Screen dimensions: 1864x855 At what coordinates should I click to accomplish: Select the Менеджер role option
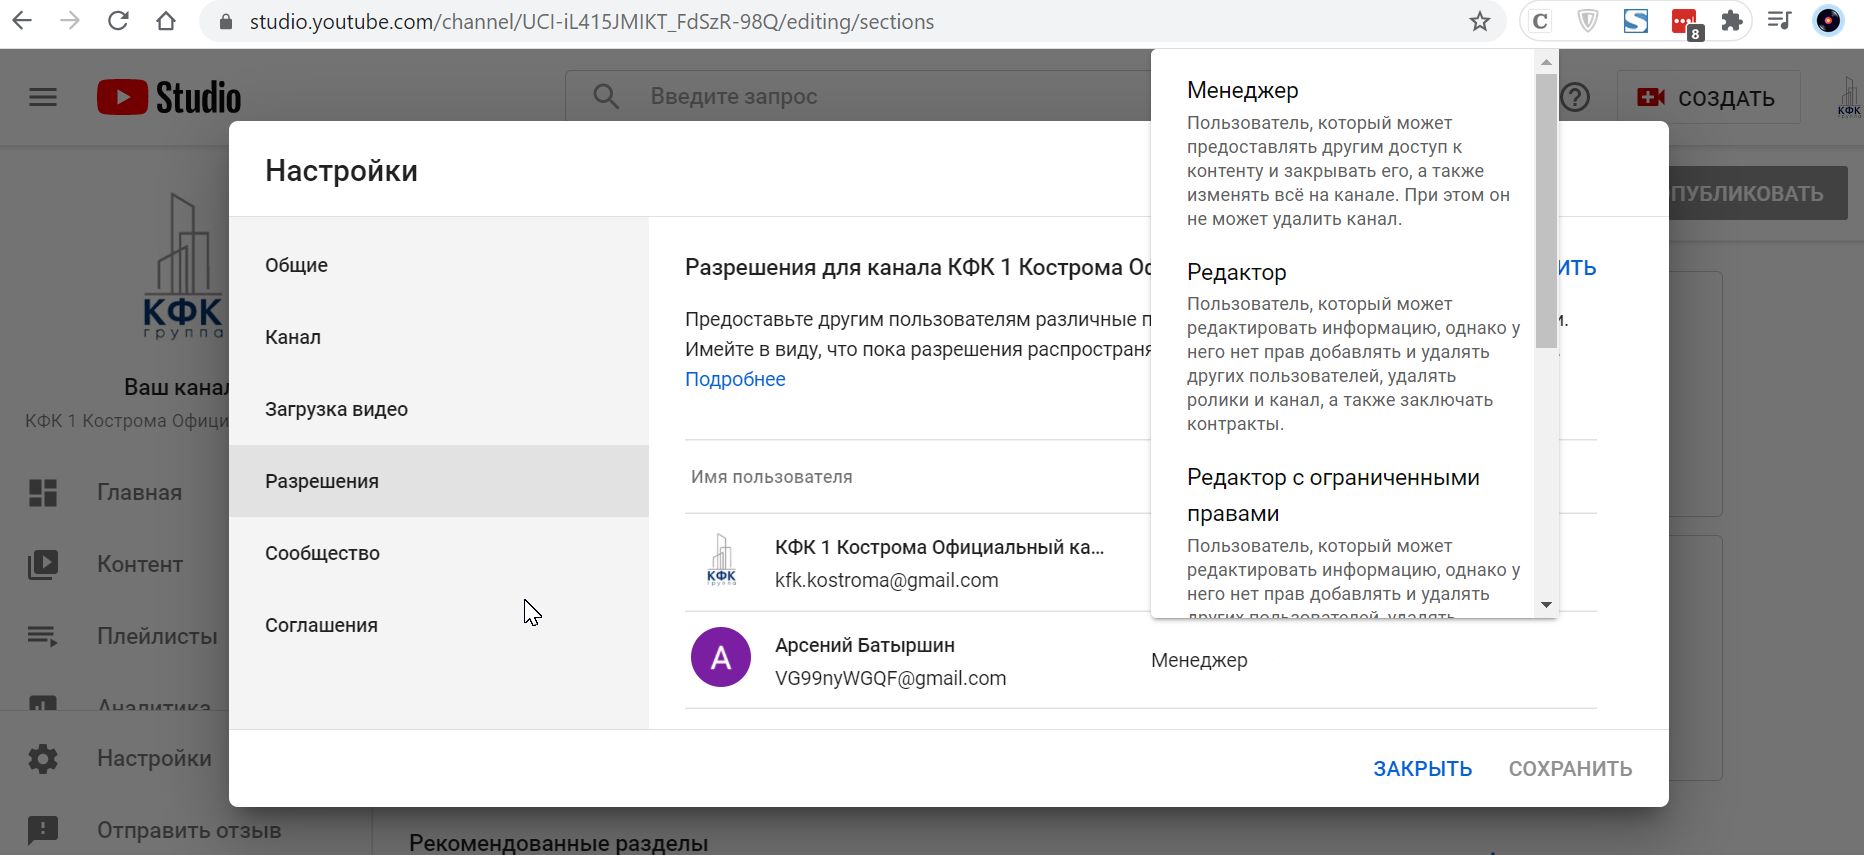[1243, 91]
